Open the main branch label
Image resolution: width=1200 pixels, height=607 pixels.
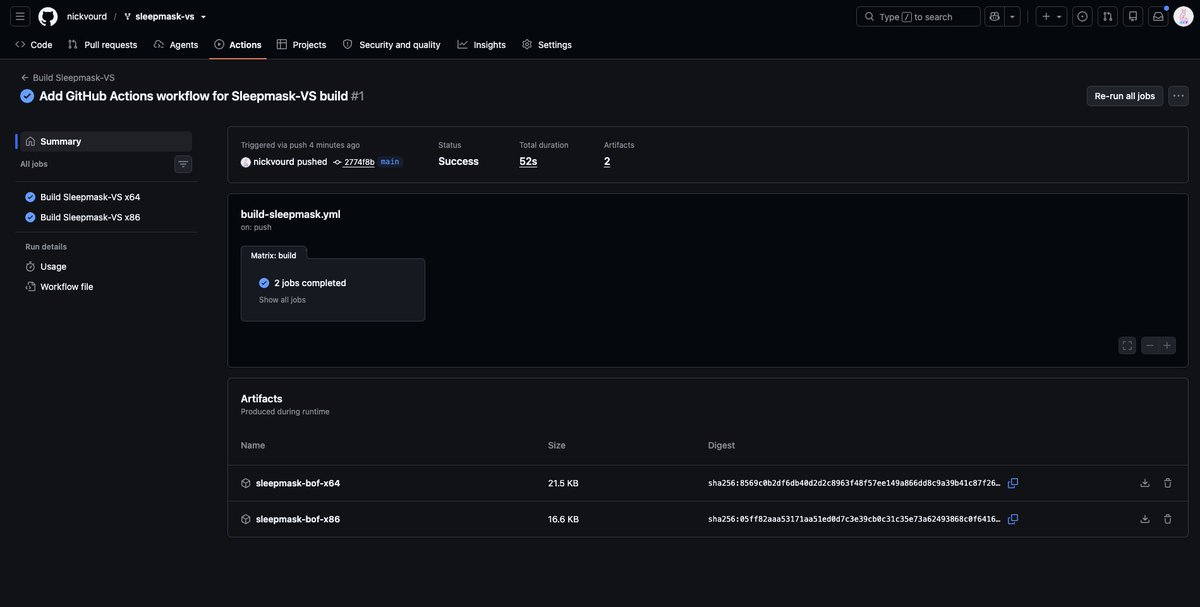tap(390, 161)
